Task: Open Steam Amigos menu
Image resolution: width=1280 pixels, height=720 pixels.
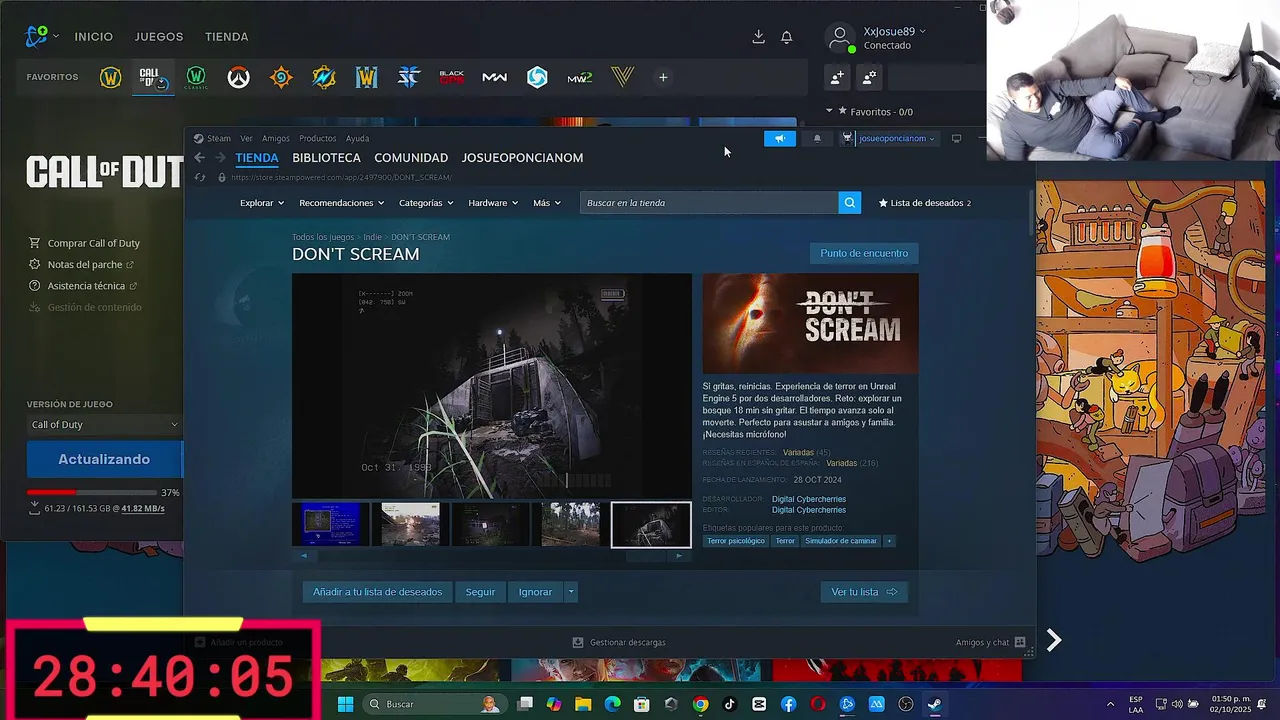Action: pos(276,138)
